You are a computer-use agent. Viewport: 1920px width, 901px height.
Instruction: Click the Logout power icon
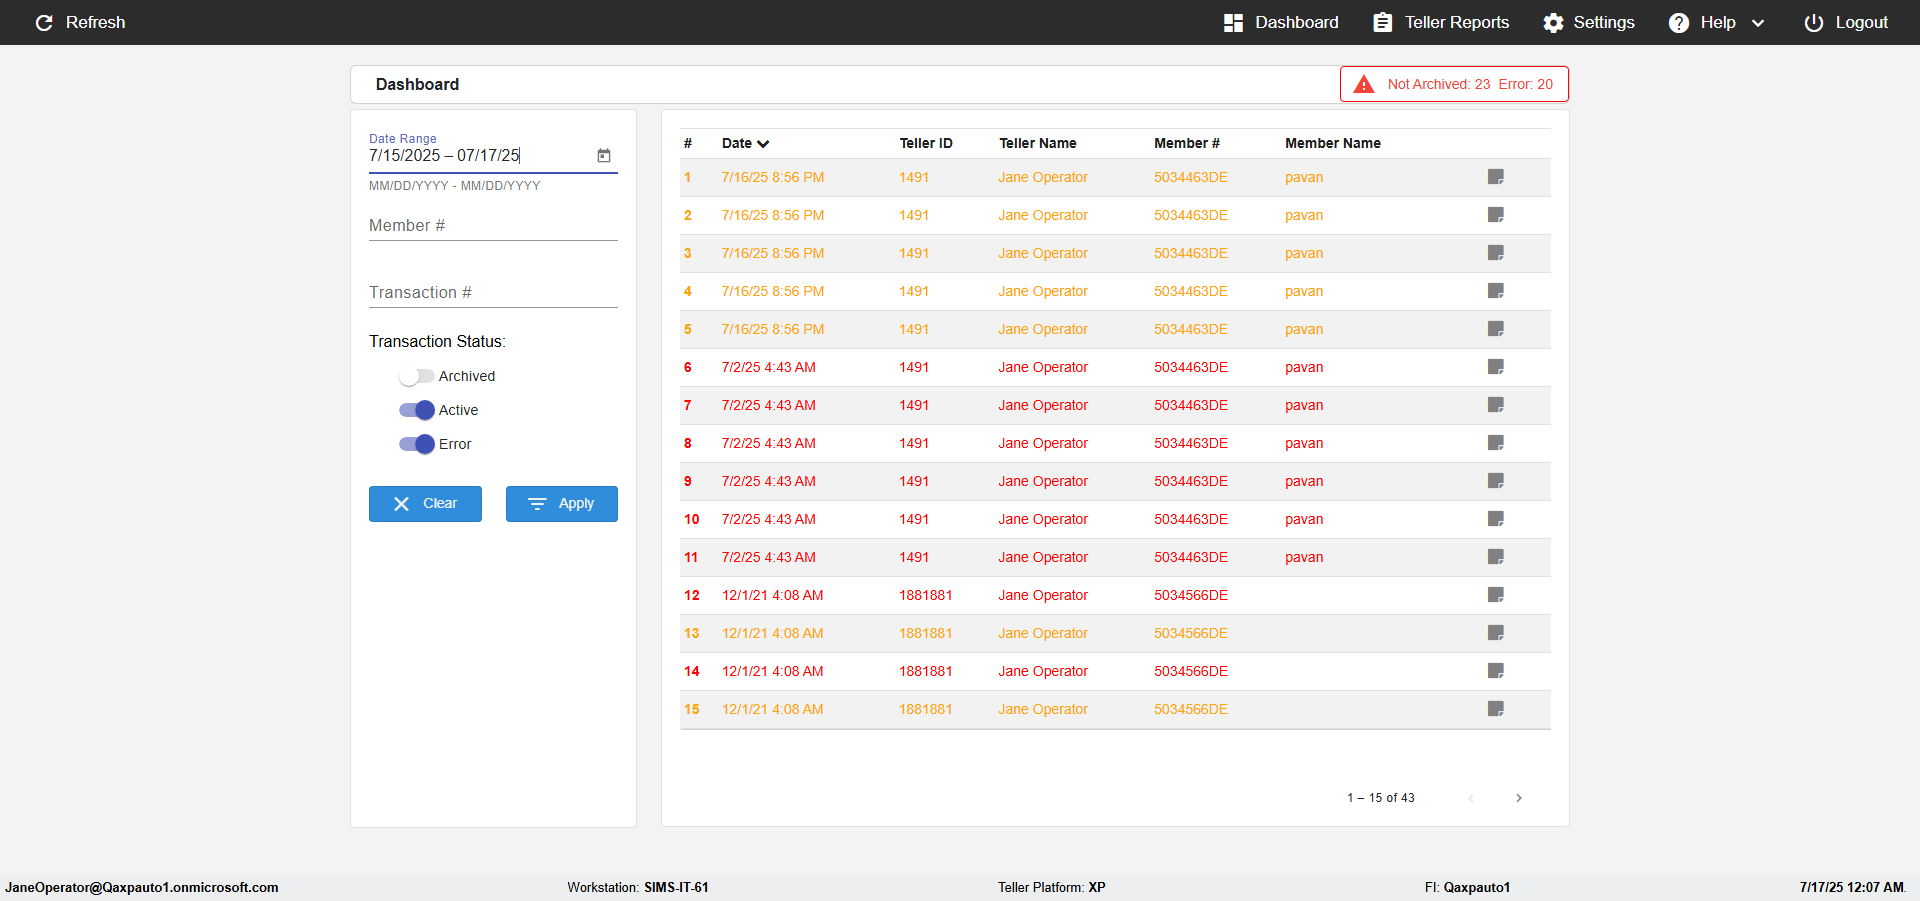(1813, 23)
